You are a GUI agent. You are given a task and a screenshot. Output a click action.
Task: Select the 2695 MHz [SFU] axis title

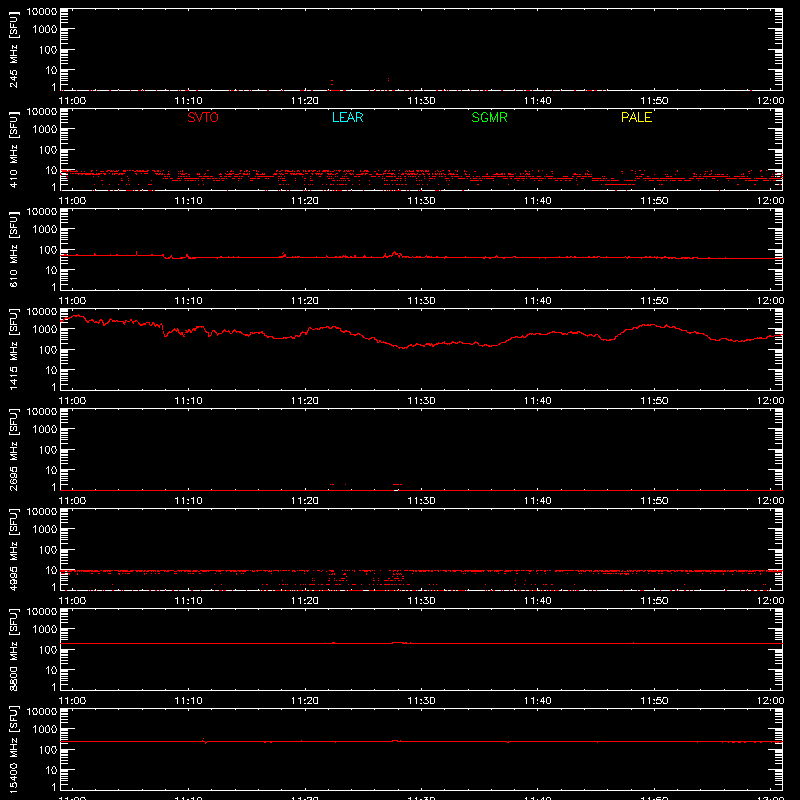pyautogui.click(x=14, y=449)
